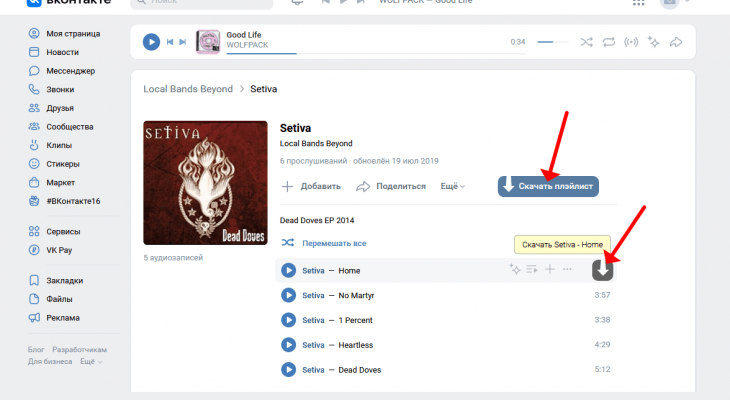The height and width of the screenshot is (400, 730).
Task: Toggle shuffle in the player bar
Action: coord(587,42)
